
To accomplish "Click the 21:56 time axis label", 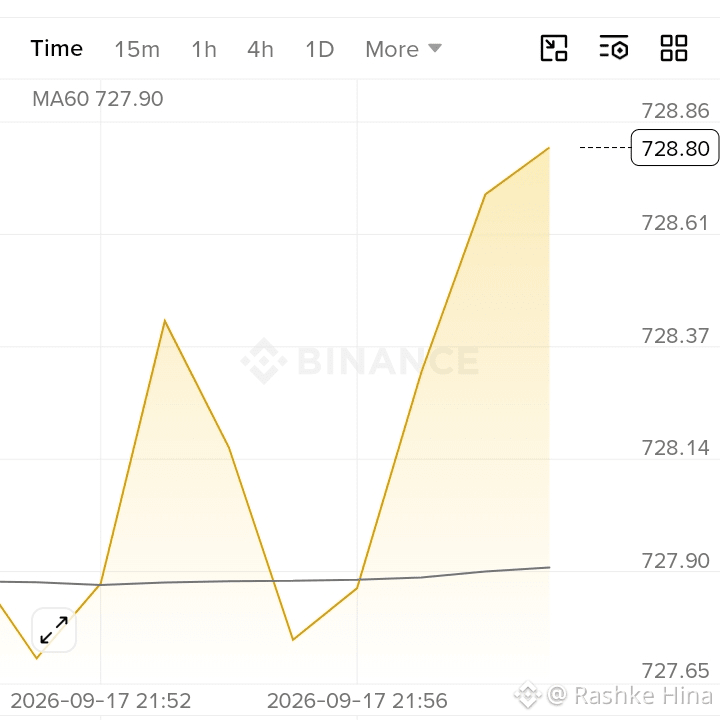I will coord(357,701).
